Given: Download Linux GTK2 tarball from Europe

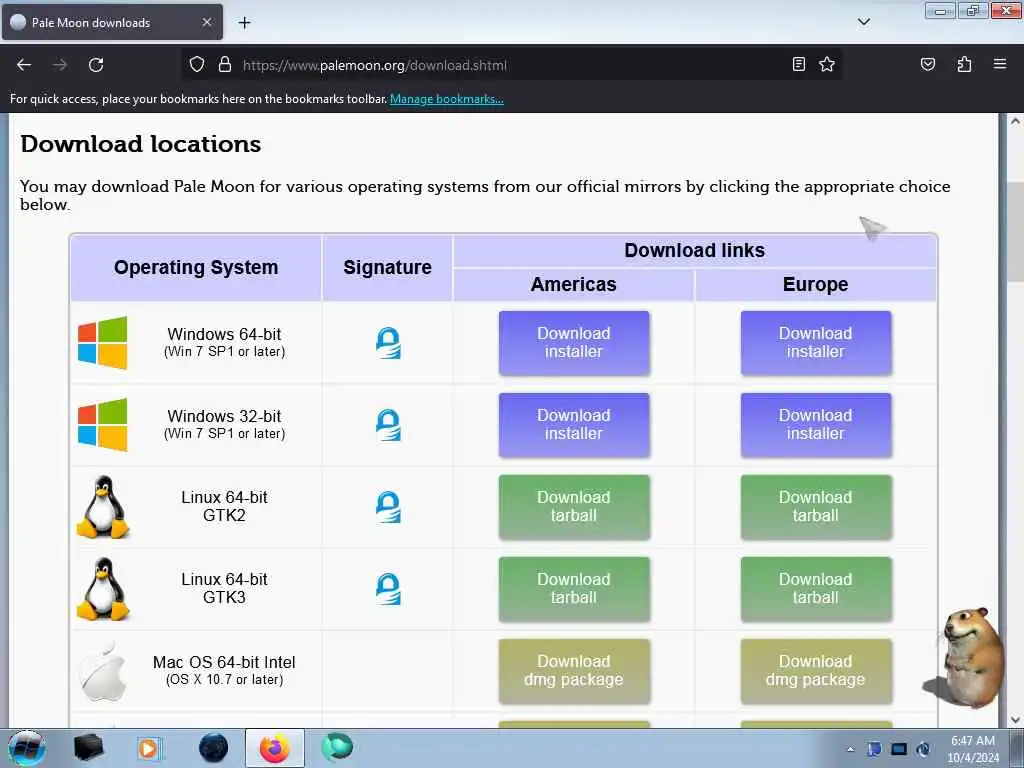Looking at the screenshot, I should [816, 507].
